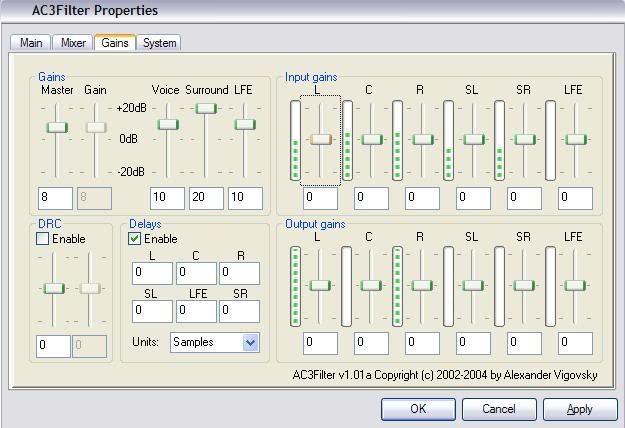Click the Input gains C value field
The height and width of the screenshot is (428, 625).
[371, 198]
